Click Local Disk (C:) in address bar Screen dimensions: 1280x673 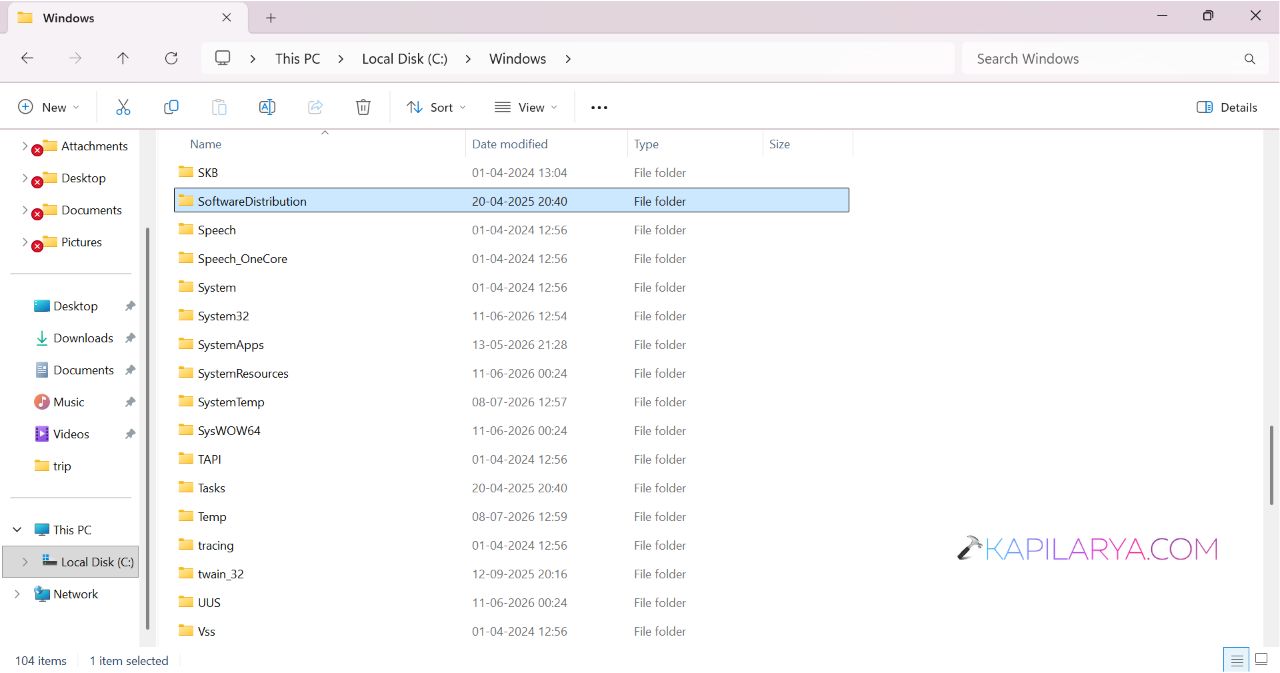pyautogui.click(x=405, y=59)
